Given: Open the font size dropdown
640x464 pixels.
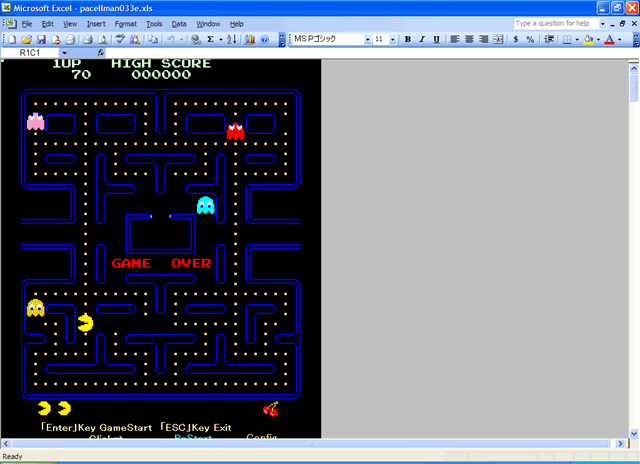Looking at the screenshot, I should point(395,39).
